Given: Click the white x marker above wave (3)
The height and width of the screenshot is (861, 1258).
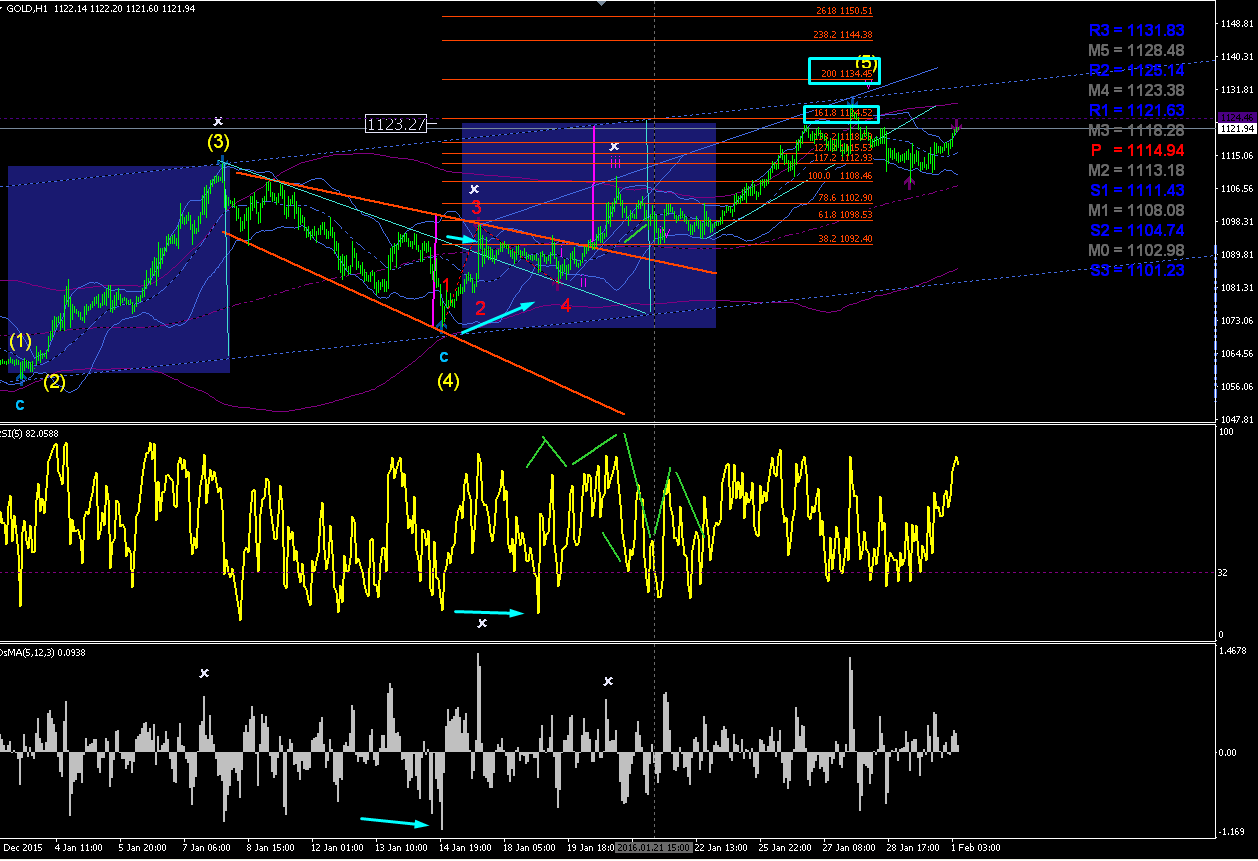Looking at the screenshot, I should (x=218, y=120).
